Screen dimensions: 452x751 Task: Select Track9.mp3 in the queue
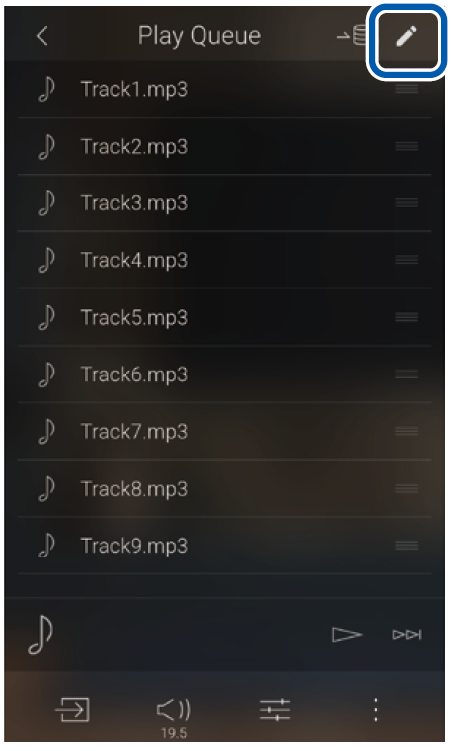pos(225,546)
